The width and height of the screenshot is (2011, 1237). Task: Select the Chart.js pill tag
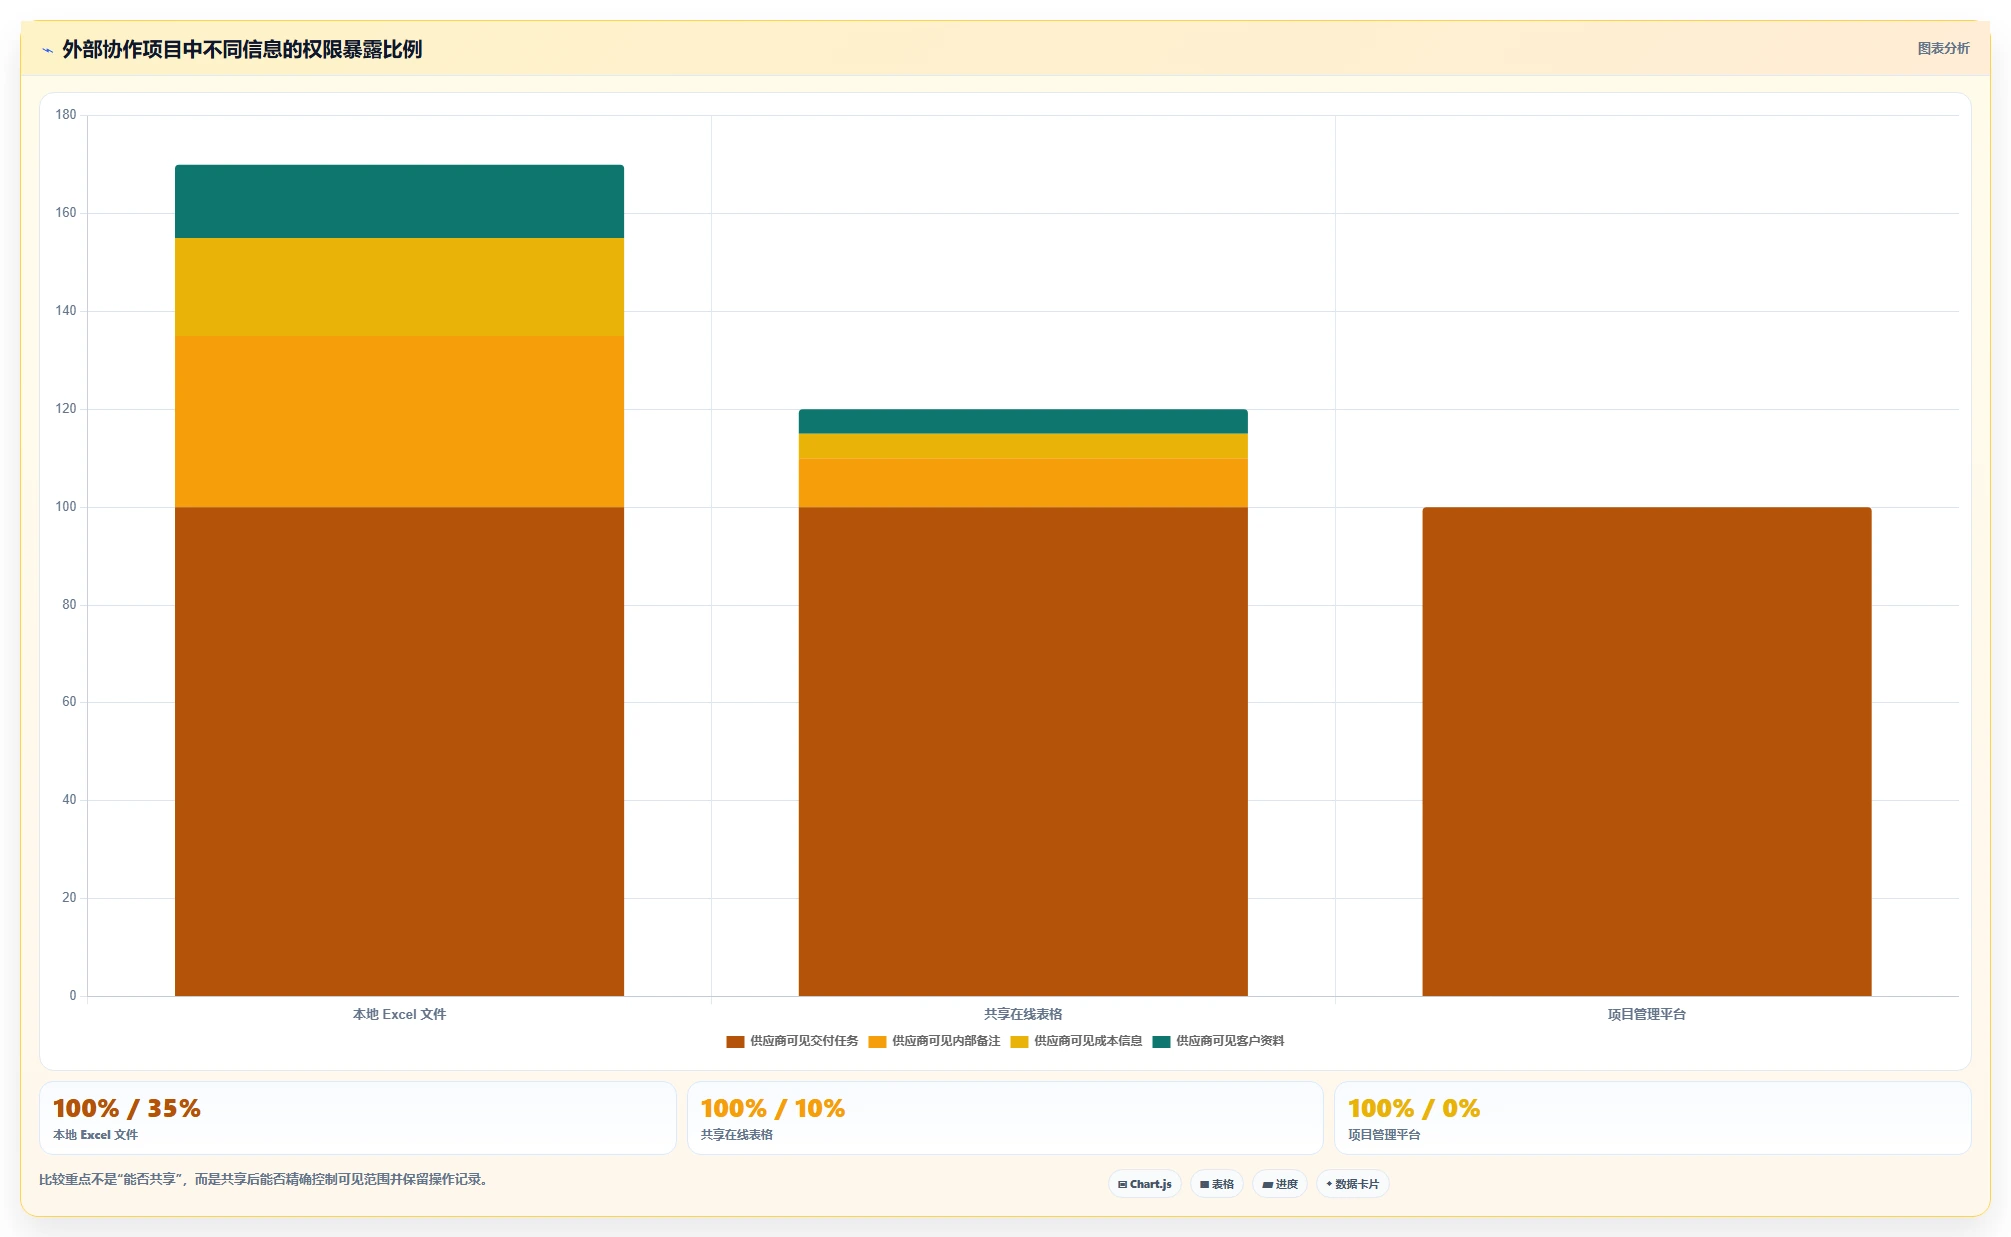click(1145, 1184)
